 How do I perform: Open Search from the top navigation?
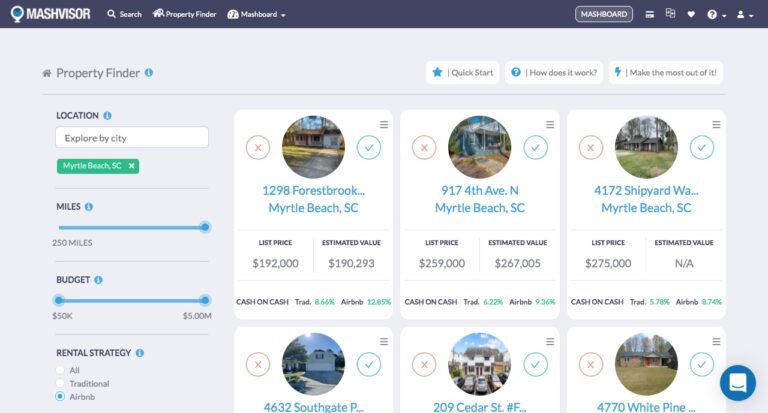[x=124, y=14]
